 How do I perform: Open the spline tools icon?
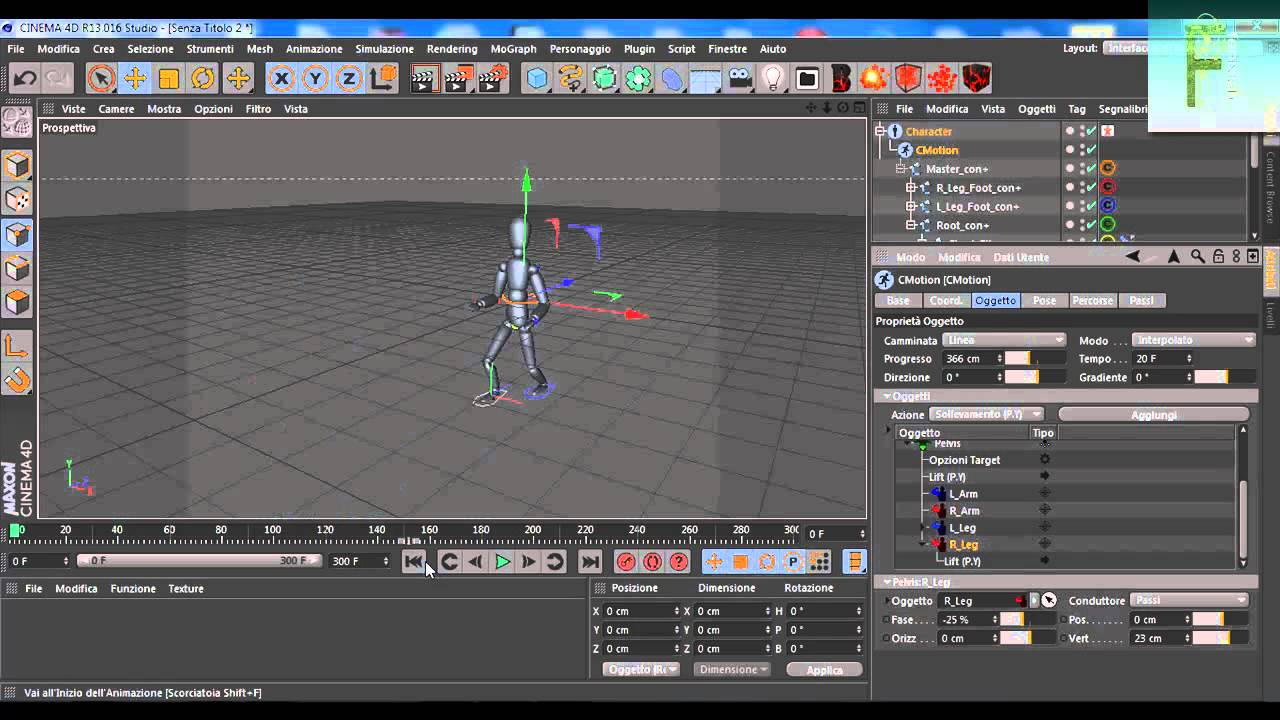point(571,78)
